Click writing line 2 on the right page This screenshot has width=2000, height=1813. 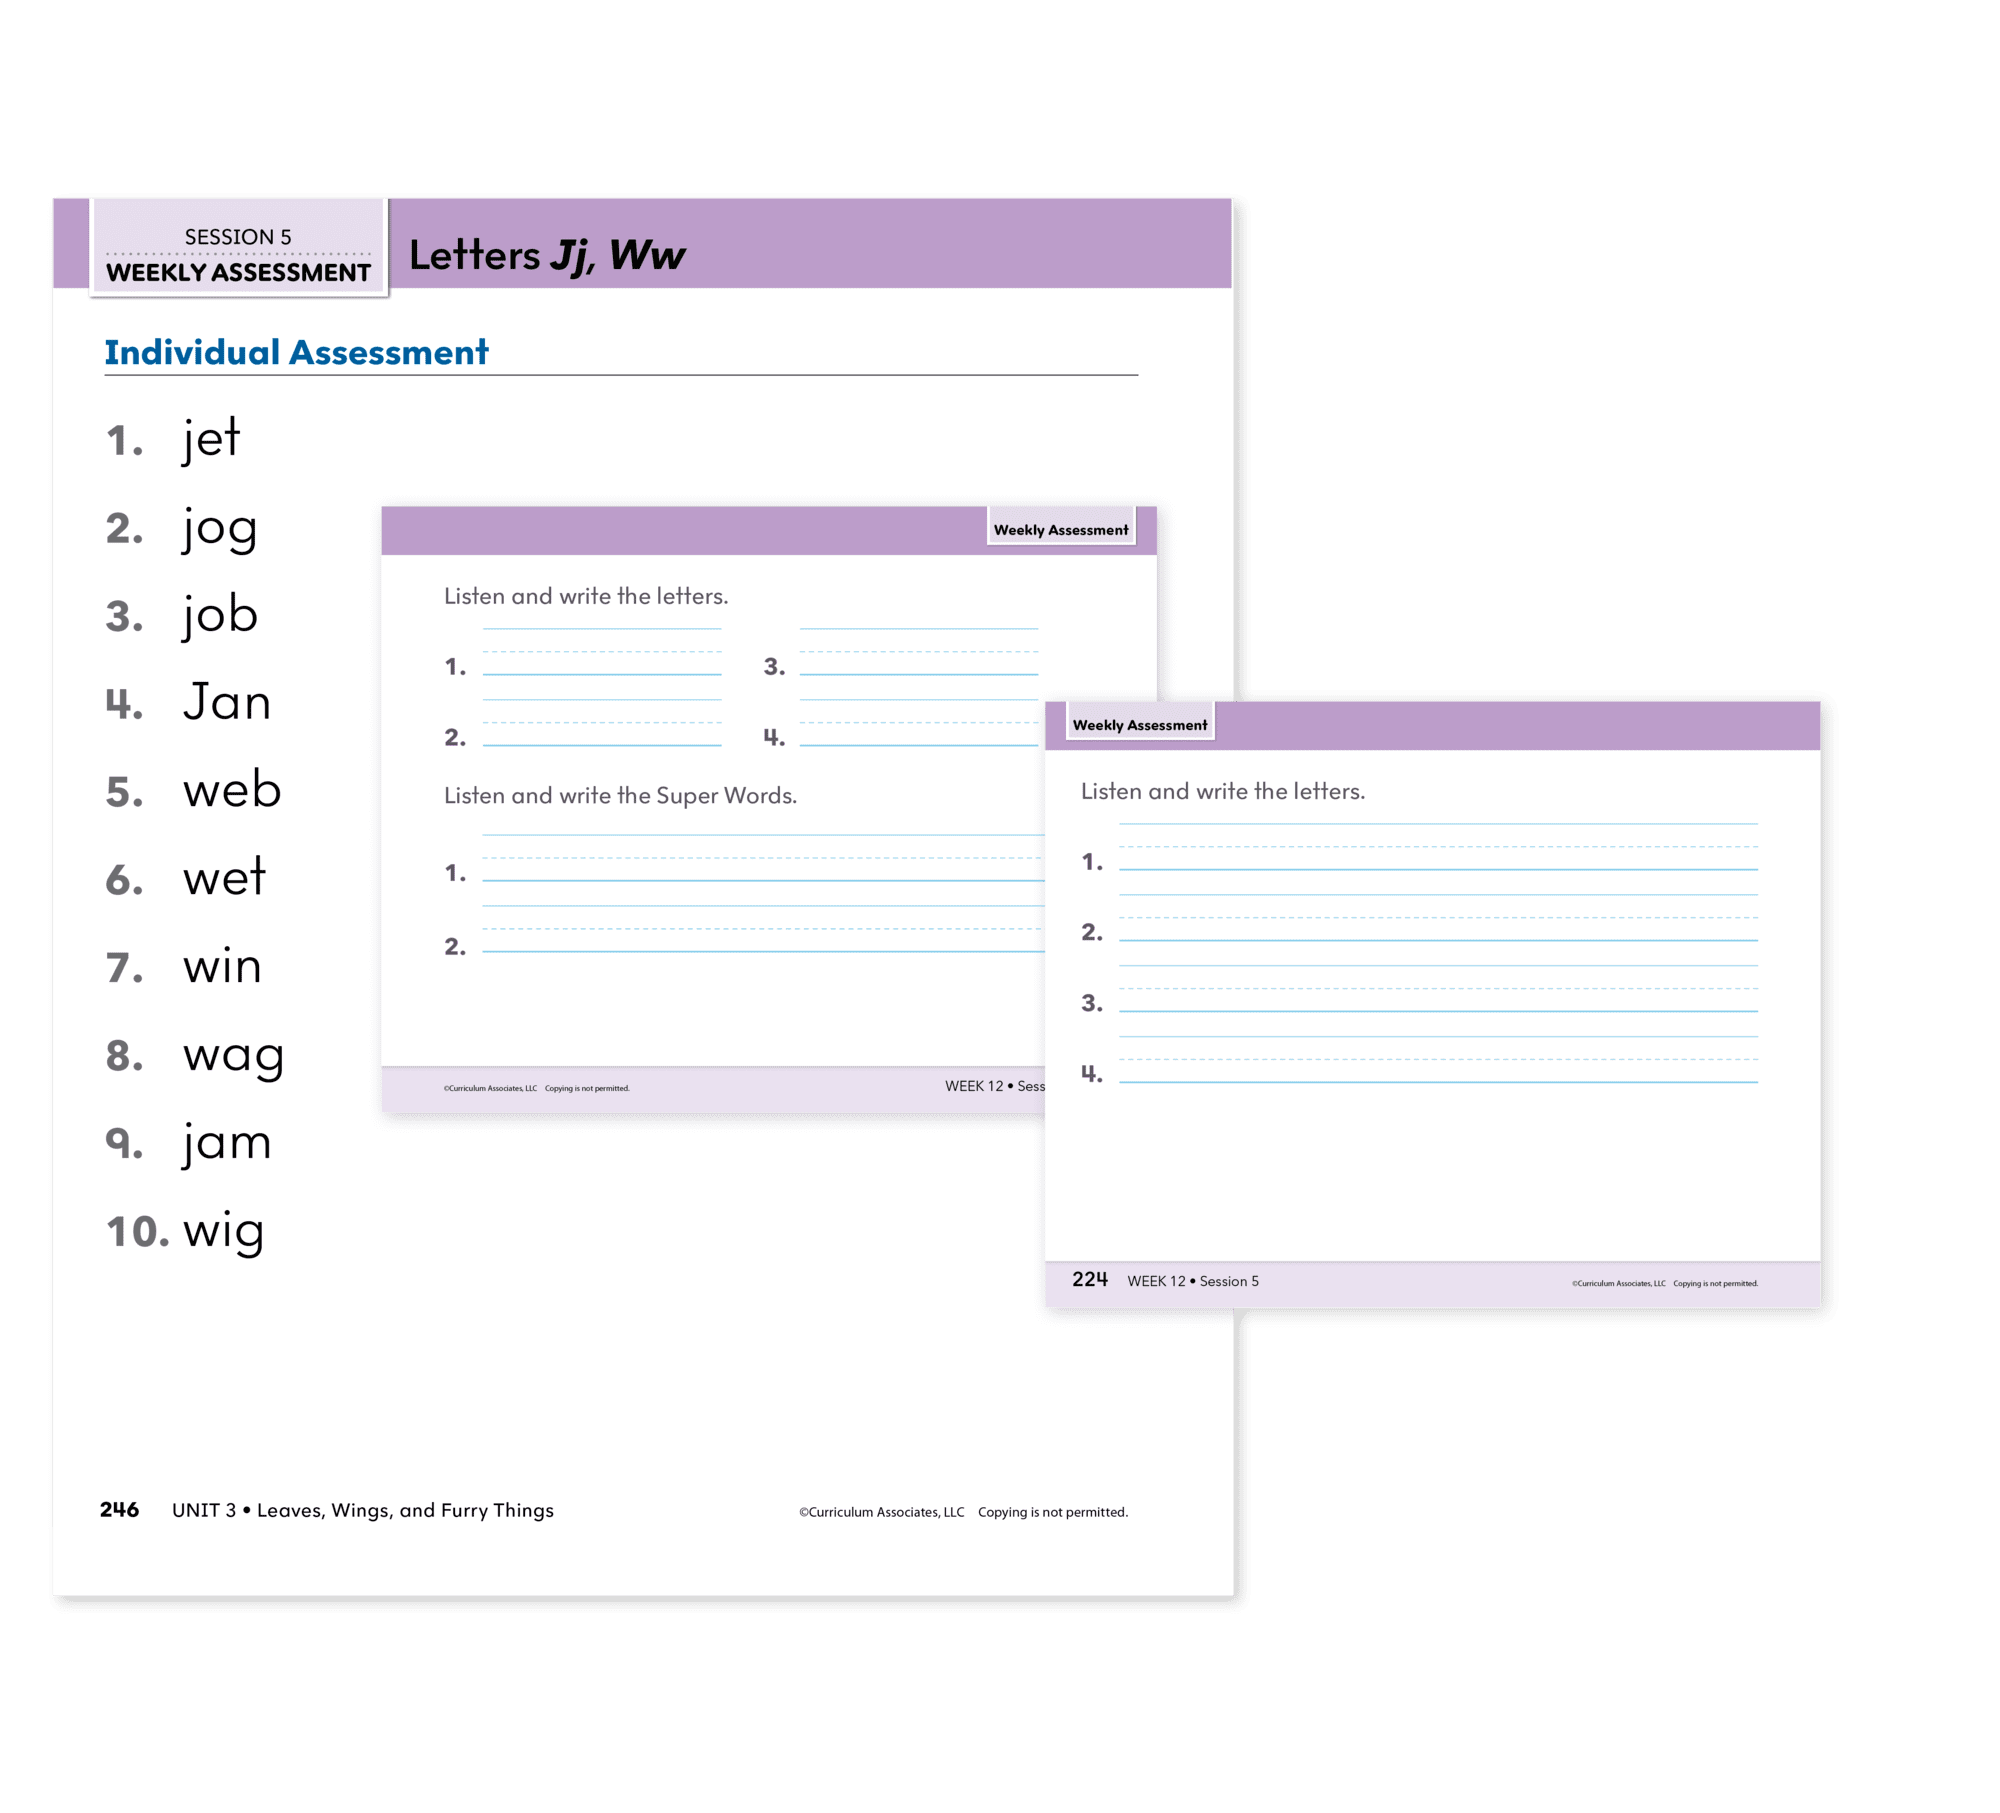(x=1439, y=918)
